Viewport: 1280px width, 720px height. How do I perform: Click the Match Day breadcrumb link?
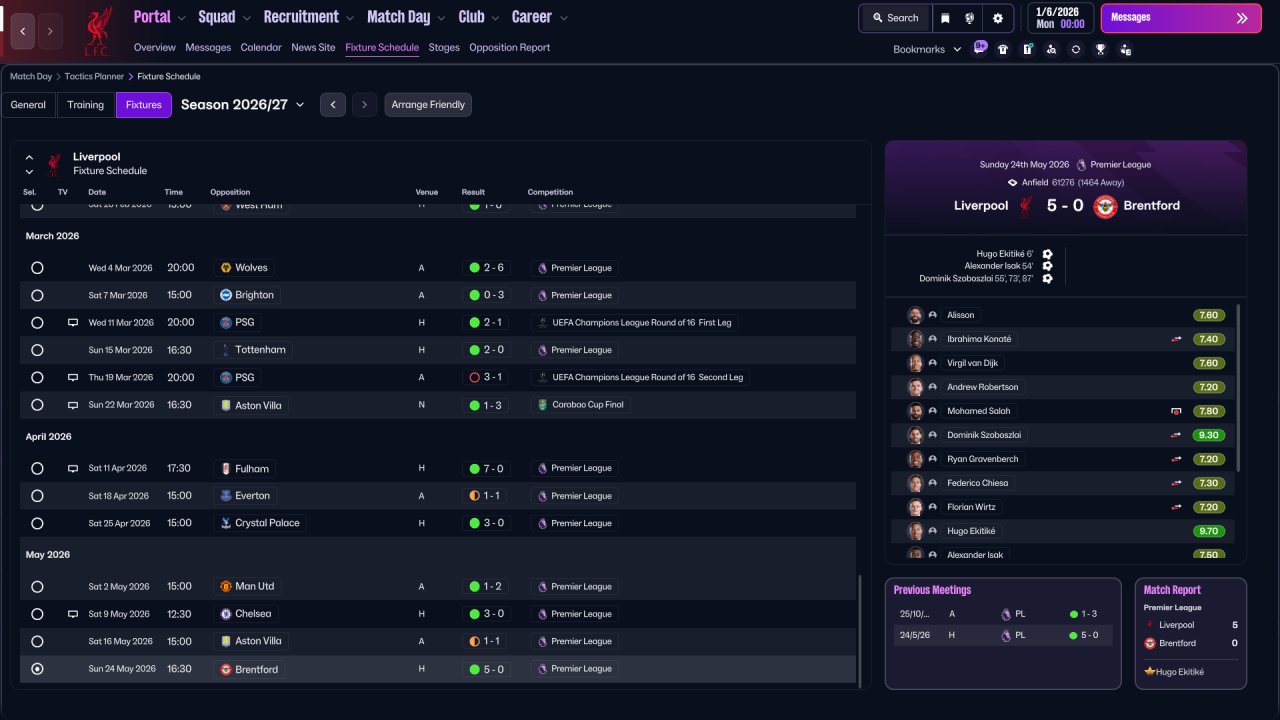pyautogui.click(x=31, y=76)
